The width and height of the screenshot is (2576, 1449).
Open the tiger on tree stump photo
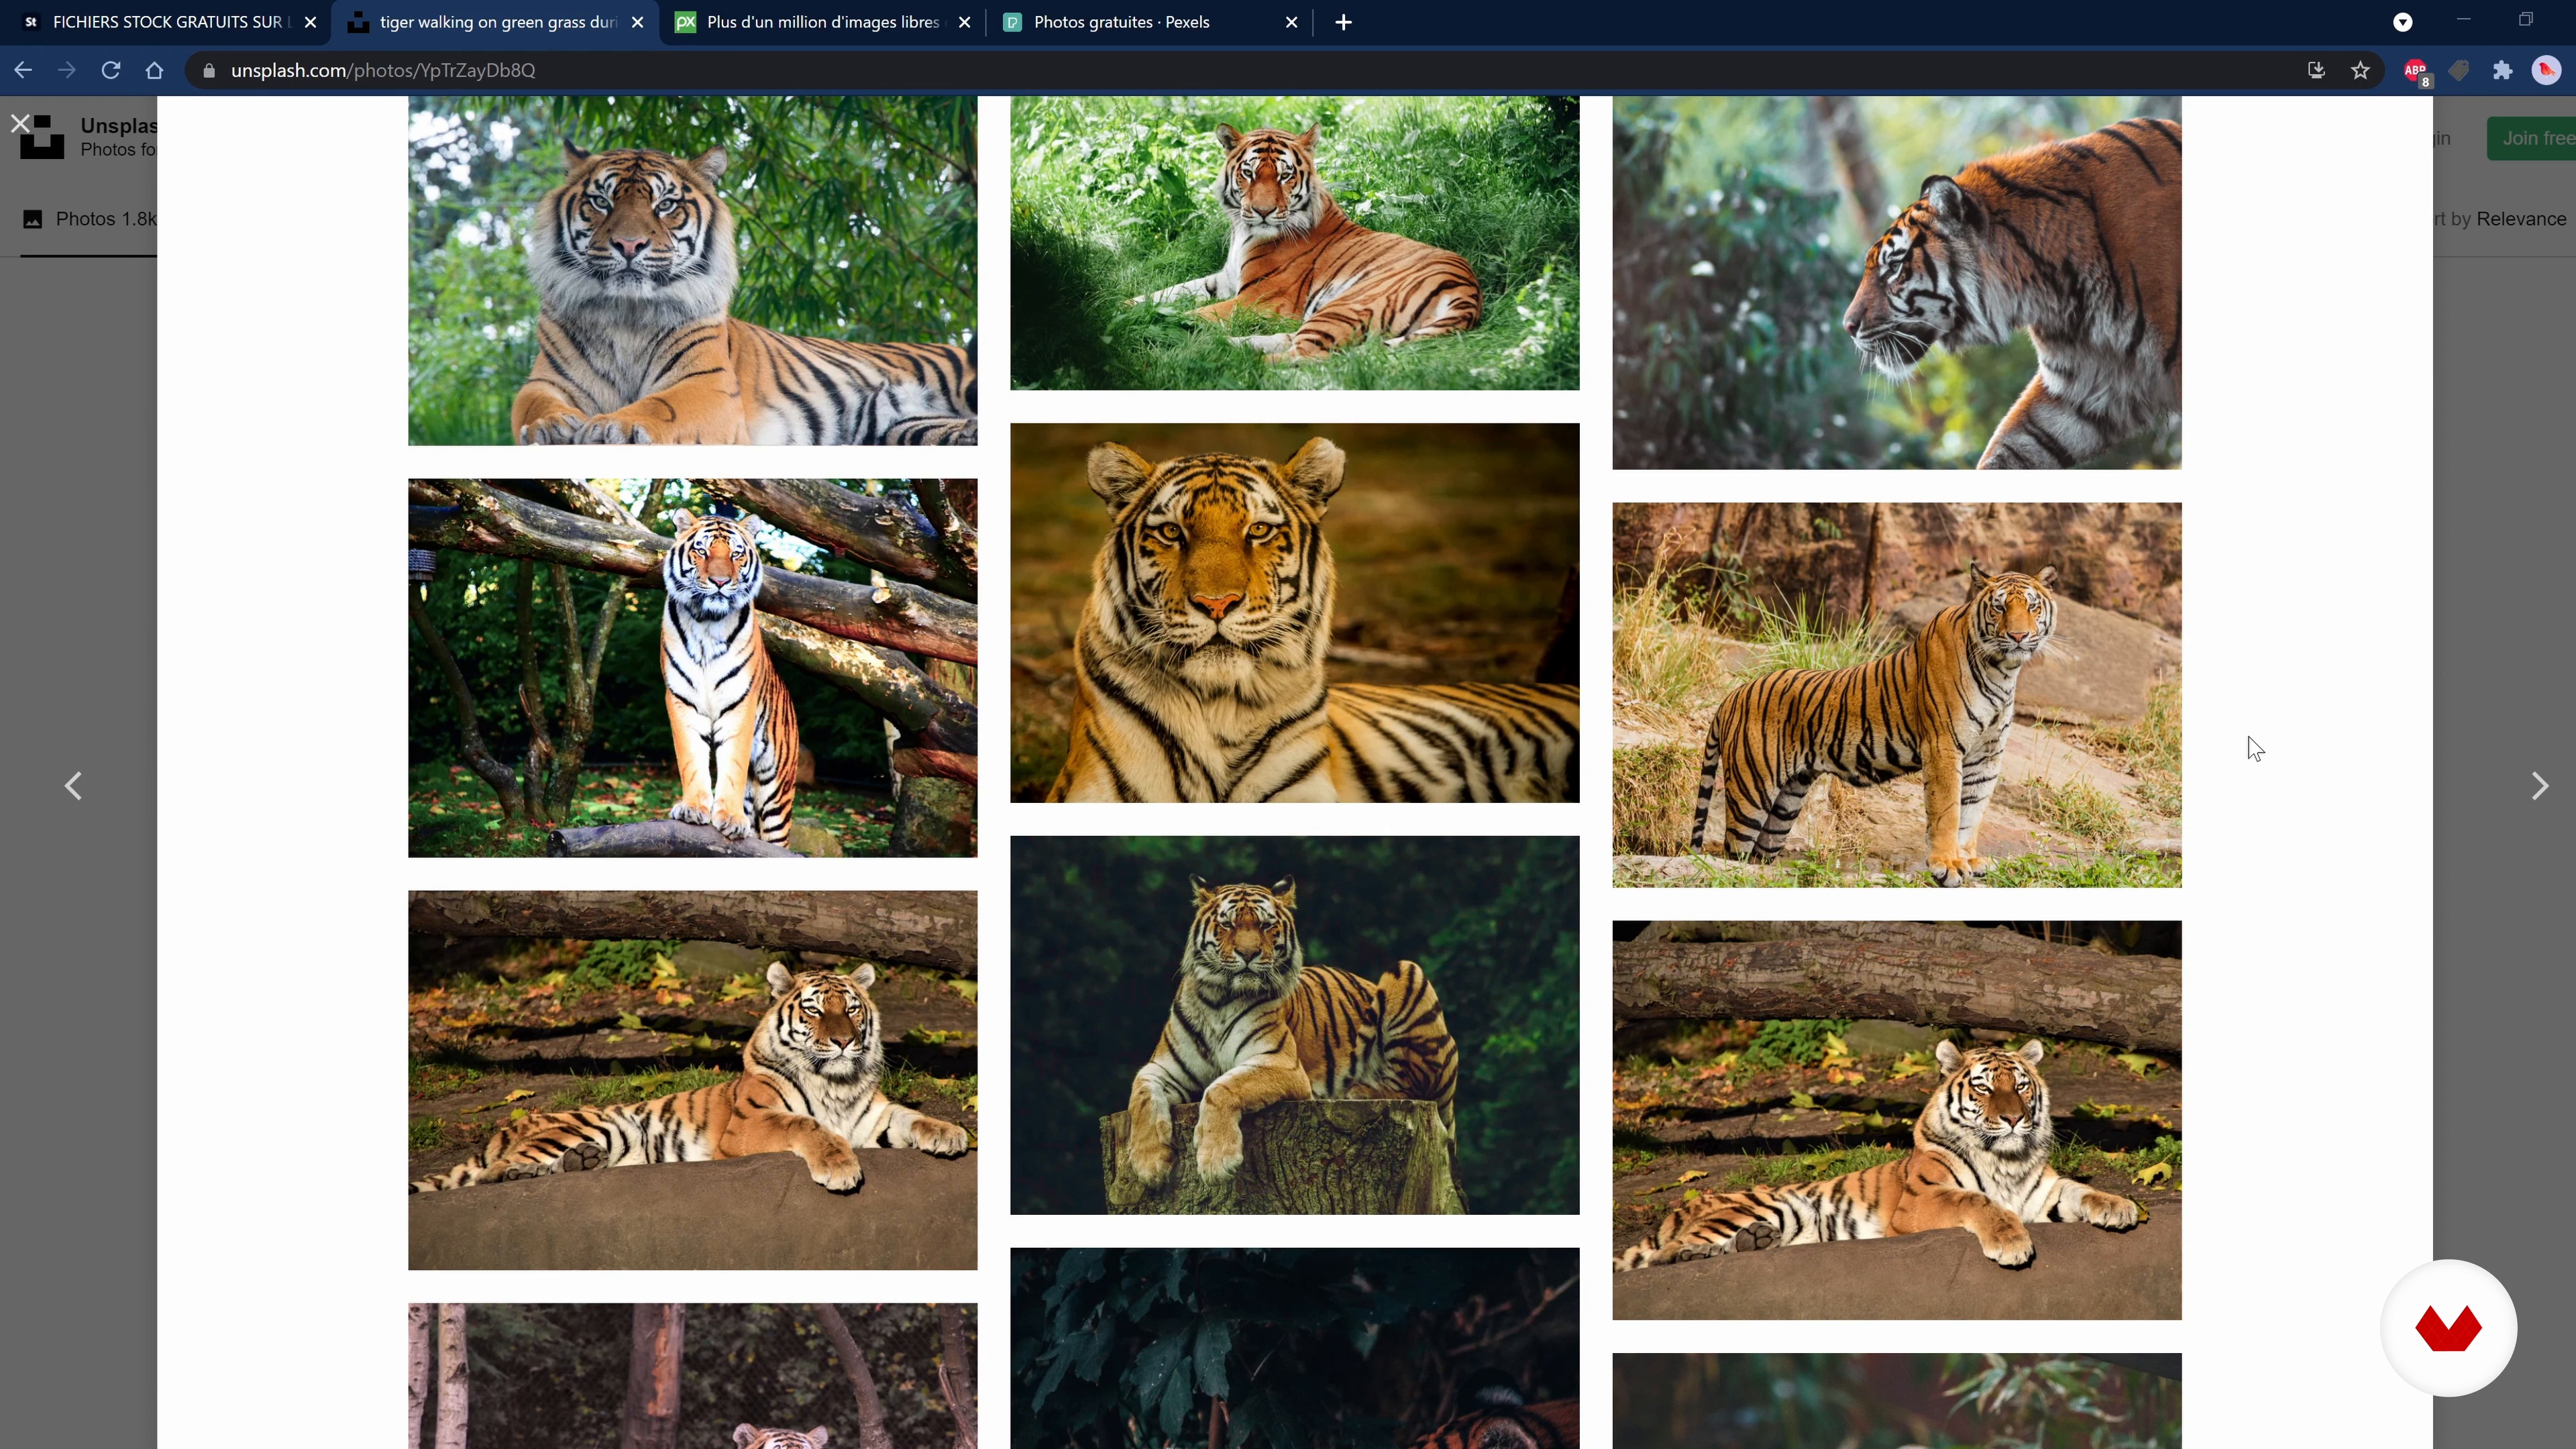[1294, 1025]
